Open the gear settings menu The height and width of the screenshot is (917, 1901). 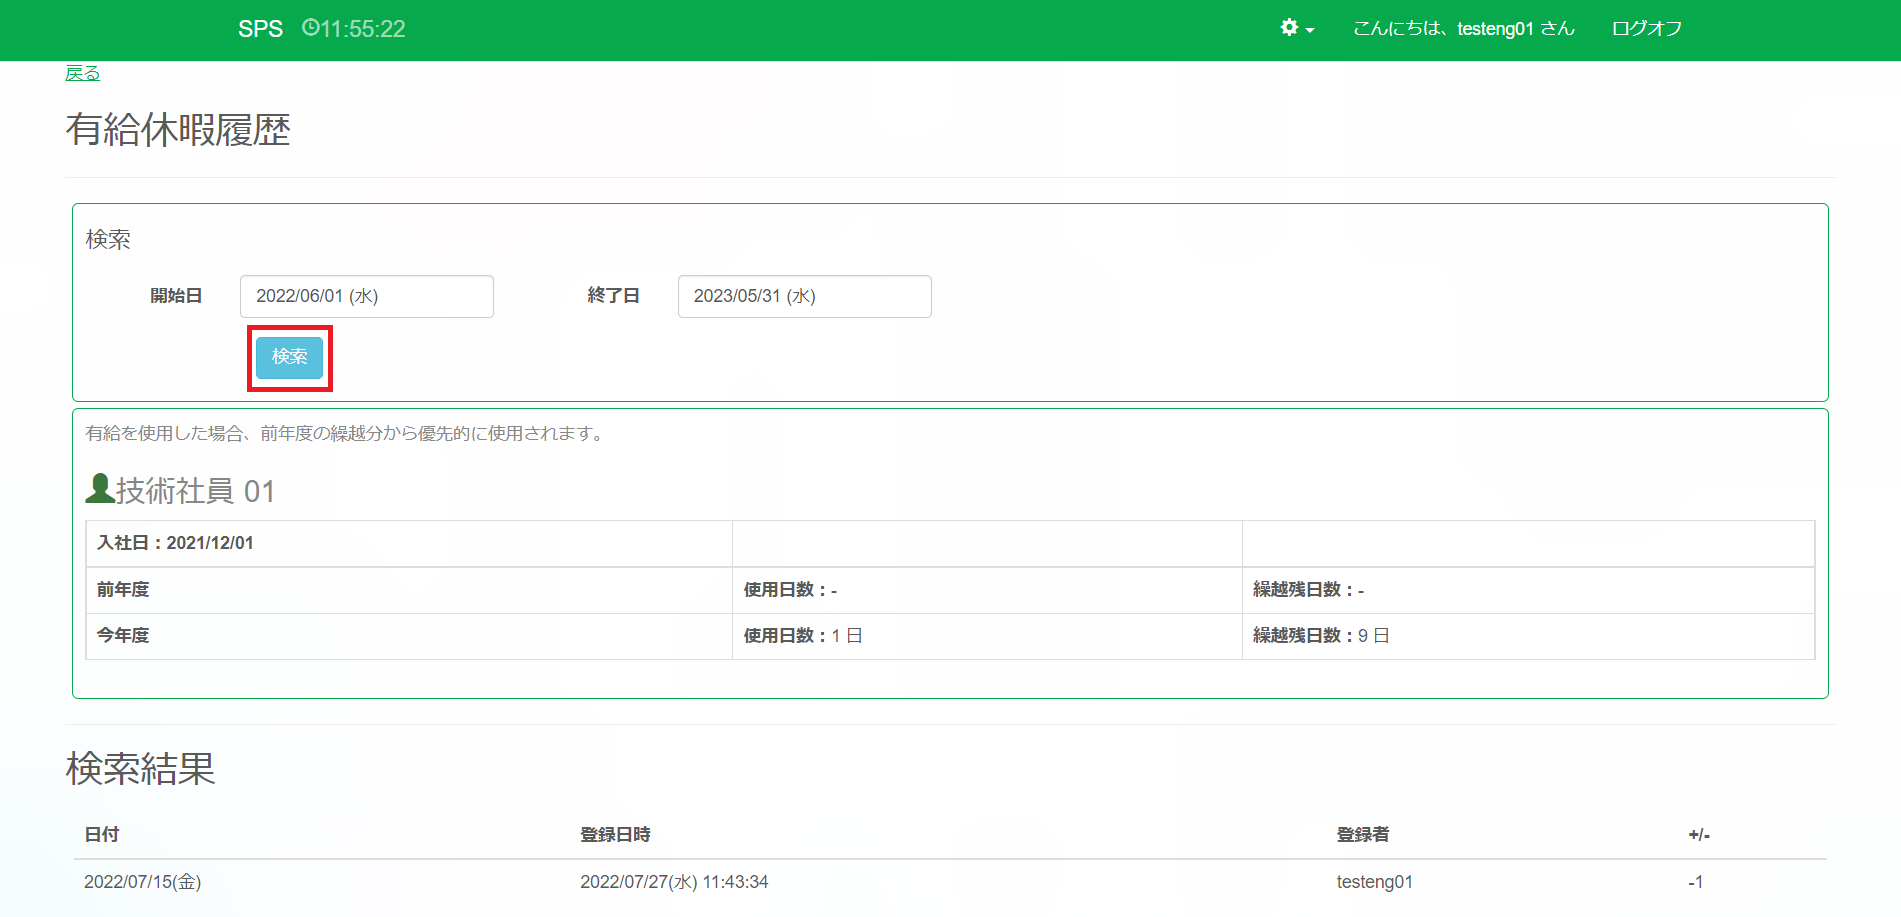1289,28
